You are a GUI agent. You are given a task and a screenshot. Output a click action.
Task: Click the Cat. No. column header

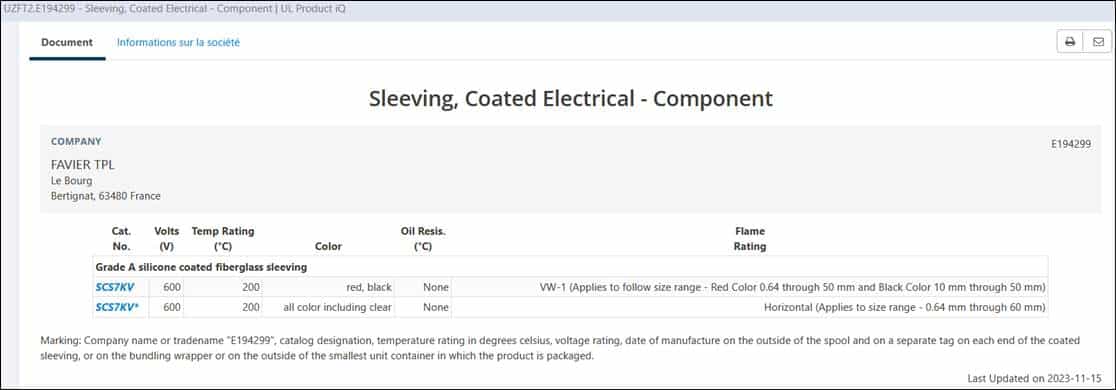(121, 239)
